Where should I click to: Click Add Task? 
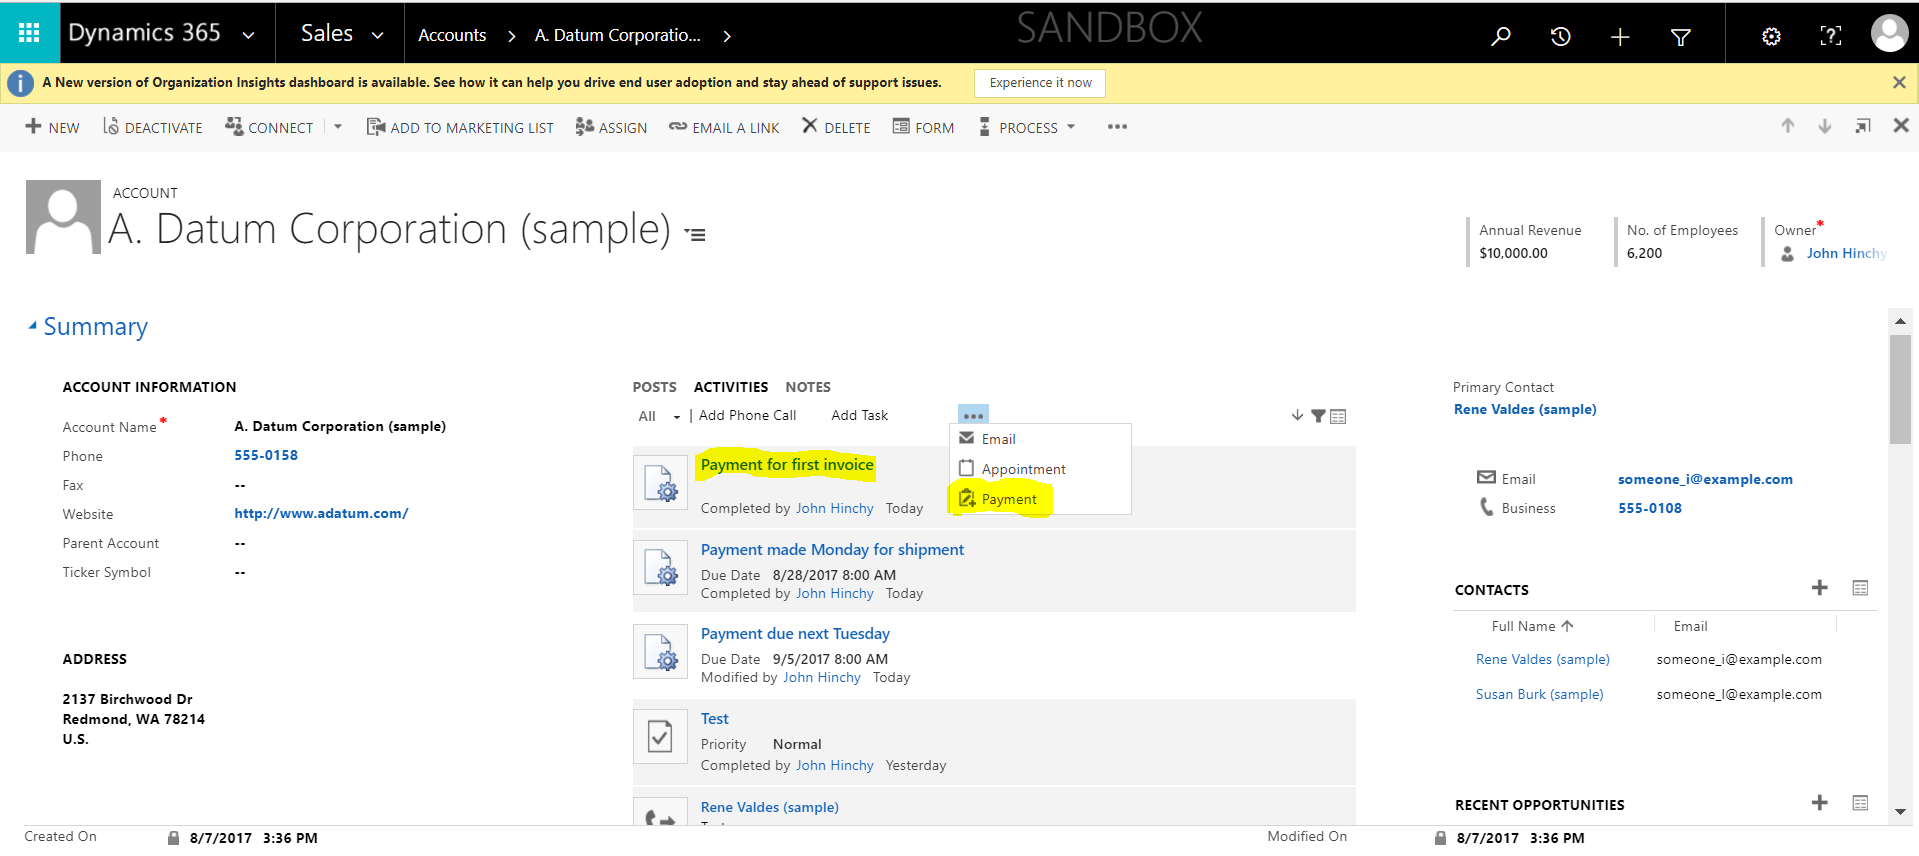(859, 415)
